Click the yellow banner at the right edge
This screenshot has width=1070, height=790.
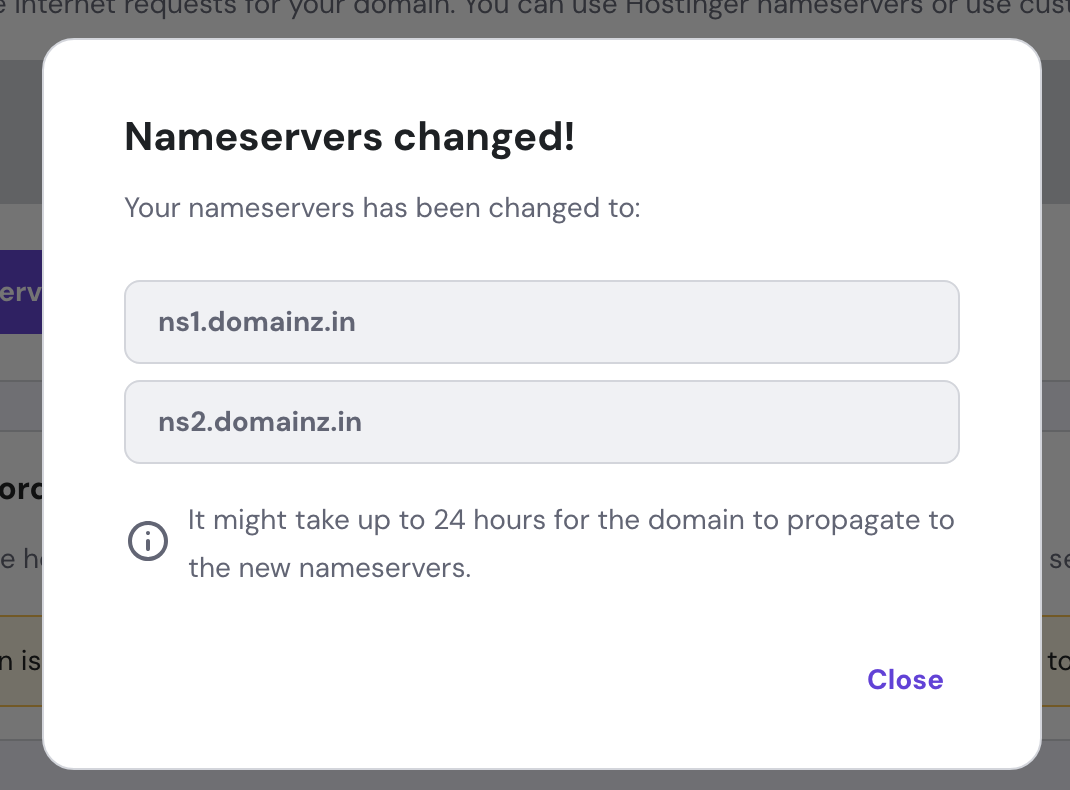click(1056, 661)
